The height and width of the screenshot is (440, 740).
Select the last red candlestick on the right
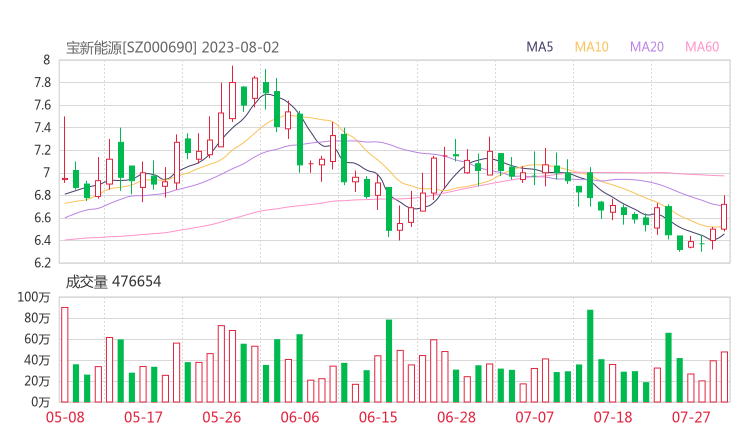tap(724, 213)
